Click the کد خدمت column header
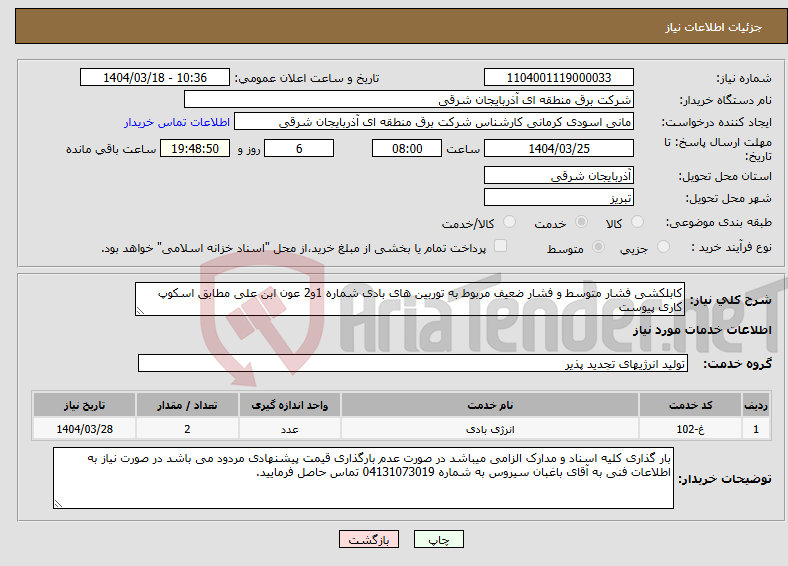 click(x=691, y=405)
